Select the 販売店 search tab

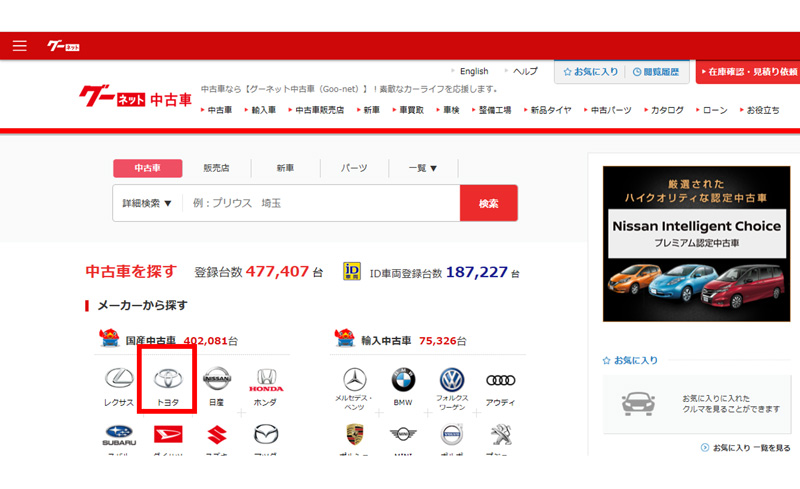[216, 168]
